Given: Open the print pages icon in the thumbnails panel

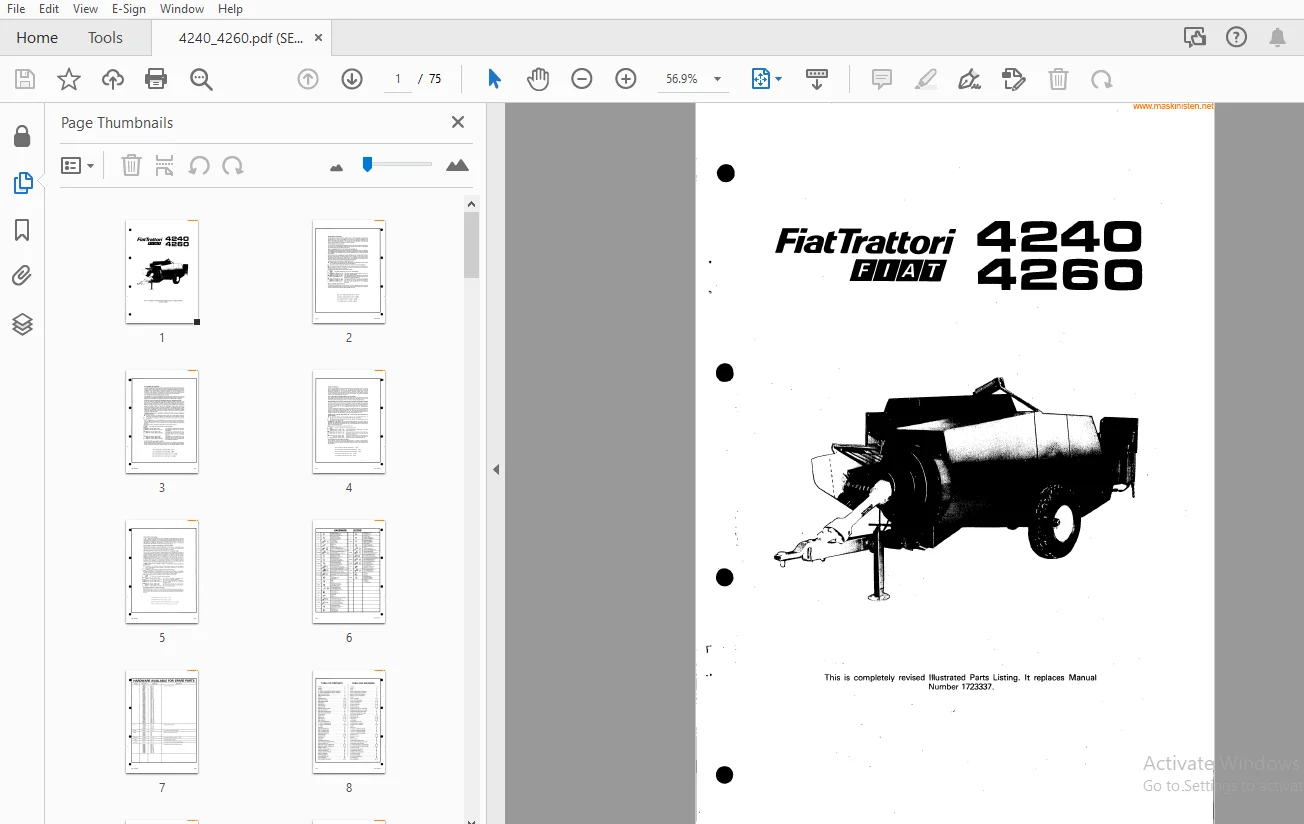Looking at the screenshot, I should pyautogui.click(x=165, y=166).
